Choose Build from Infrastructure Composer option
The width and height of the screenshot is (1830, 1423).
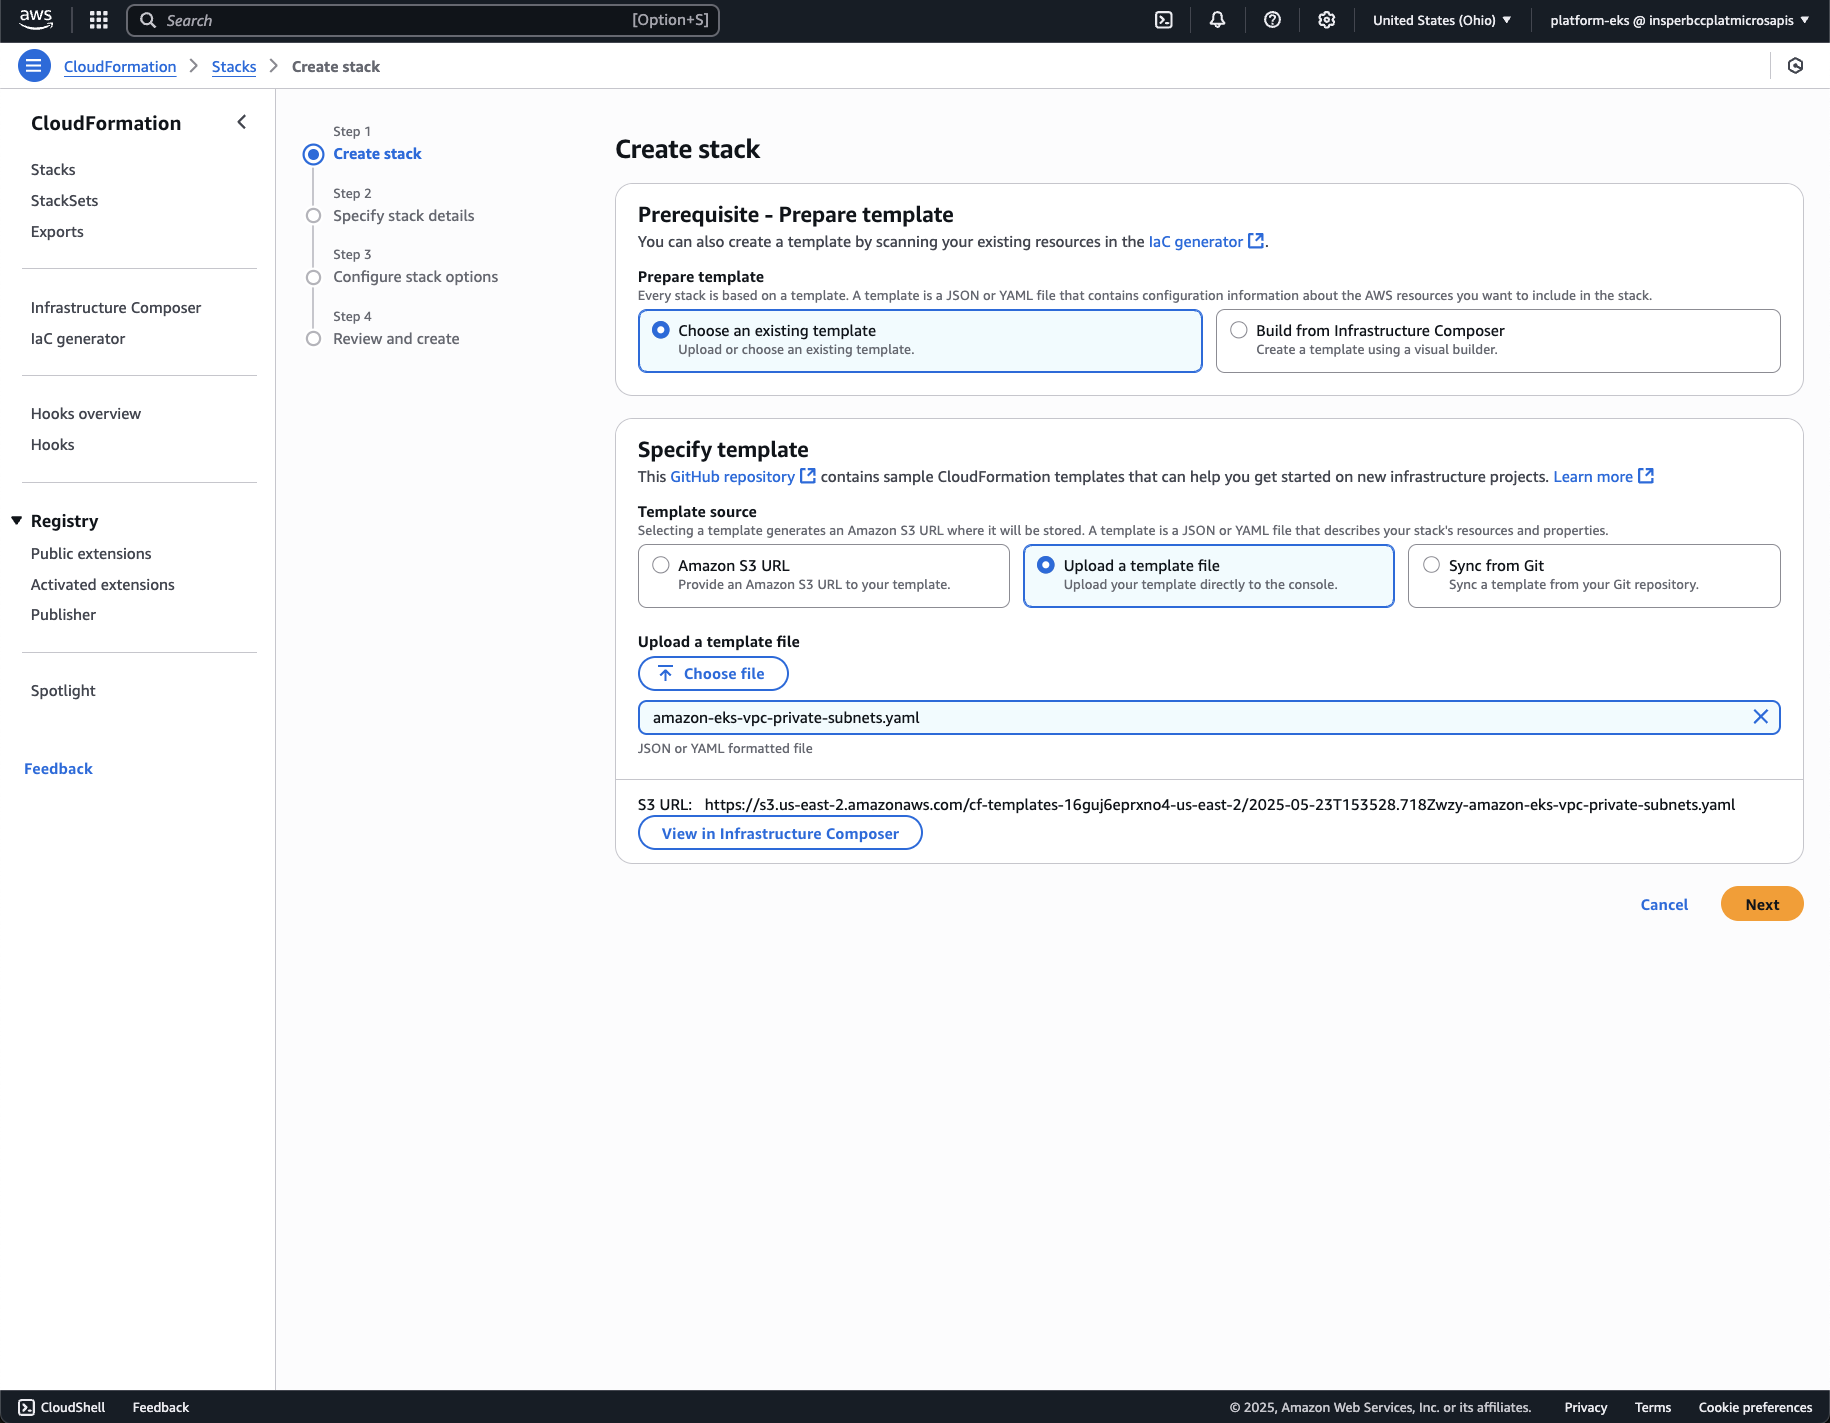(x=1239, y=330)
